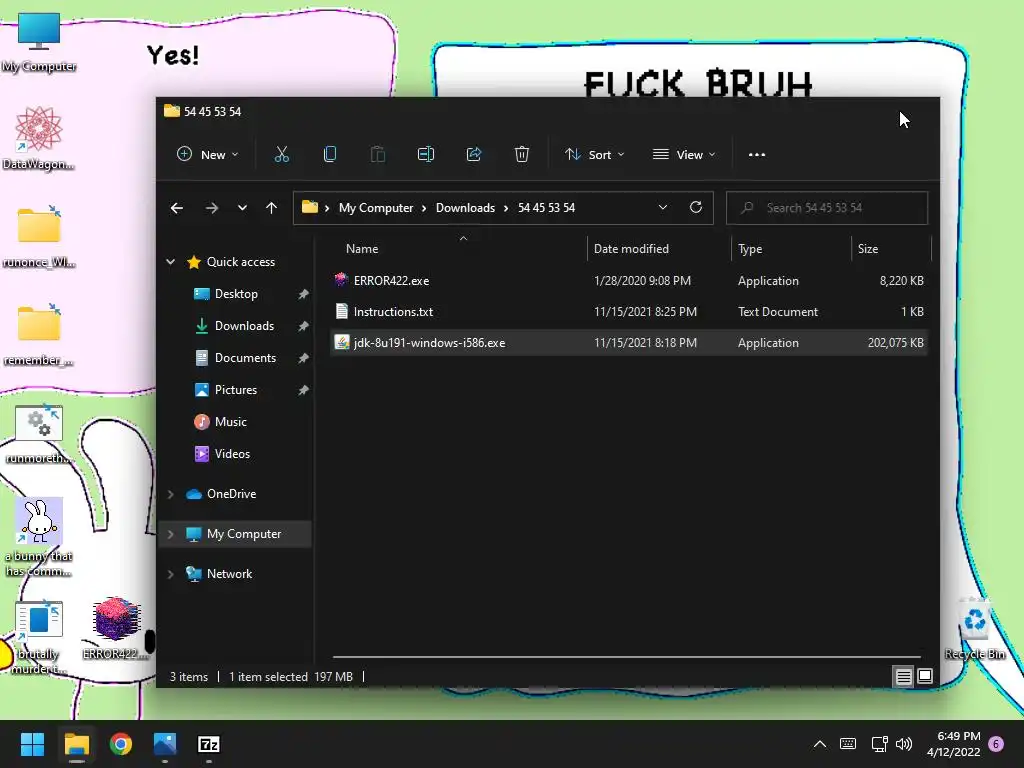Switch to details view layout icon
This screenshot has width=1024, height=768.
pos(903,677)
